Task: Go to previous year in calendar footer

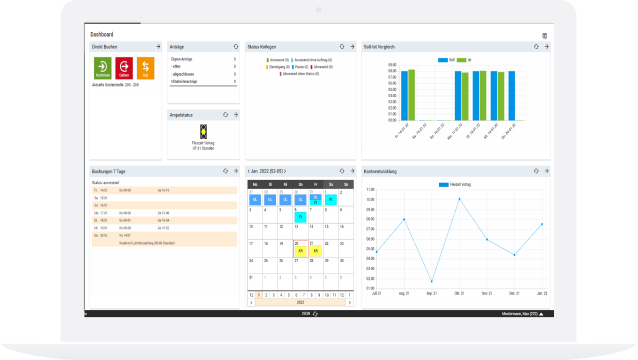Action: tap(251, 303)
